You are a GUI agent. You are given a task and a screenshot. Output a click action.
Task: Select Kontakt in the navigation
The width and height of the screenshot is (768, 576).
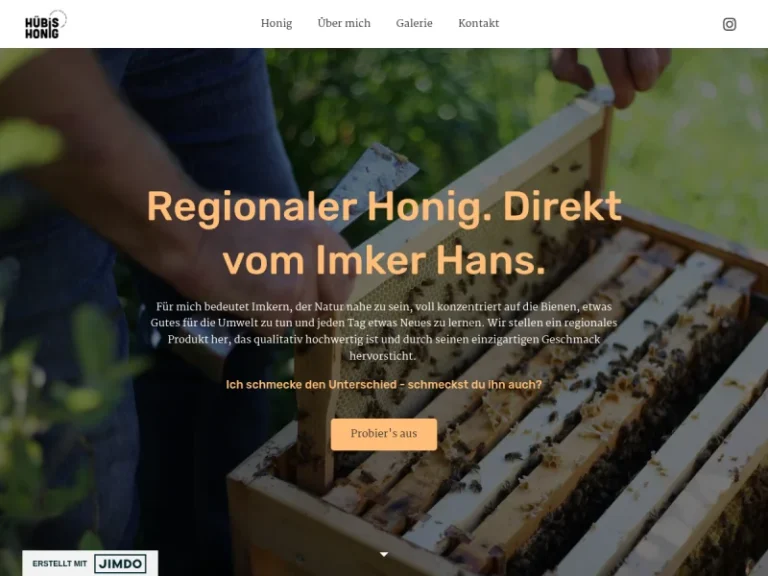[x=479, y=23]
